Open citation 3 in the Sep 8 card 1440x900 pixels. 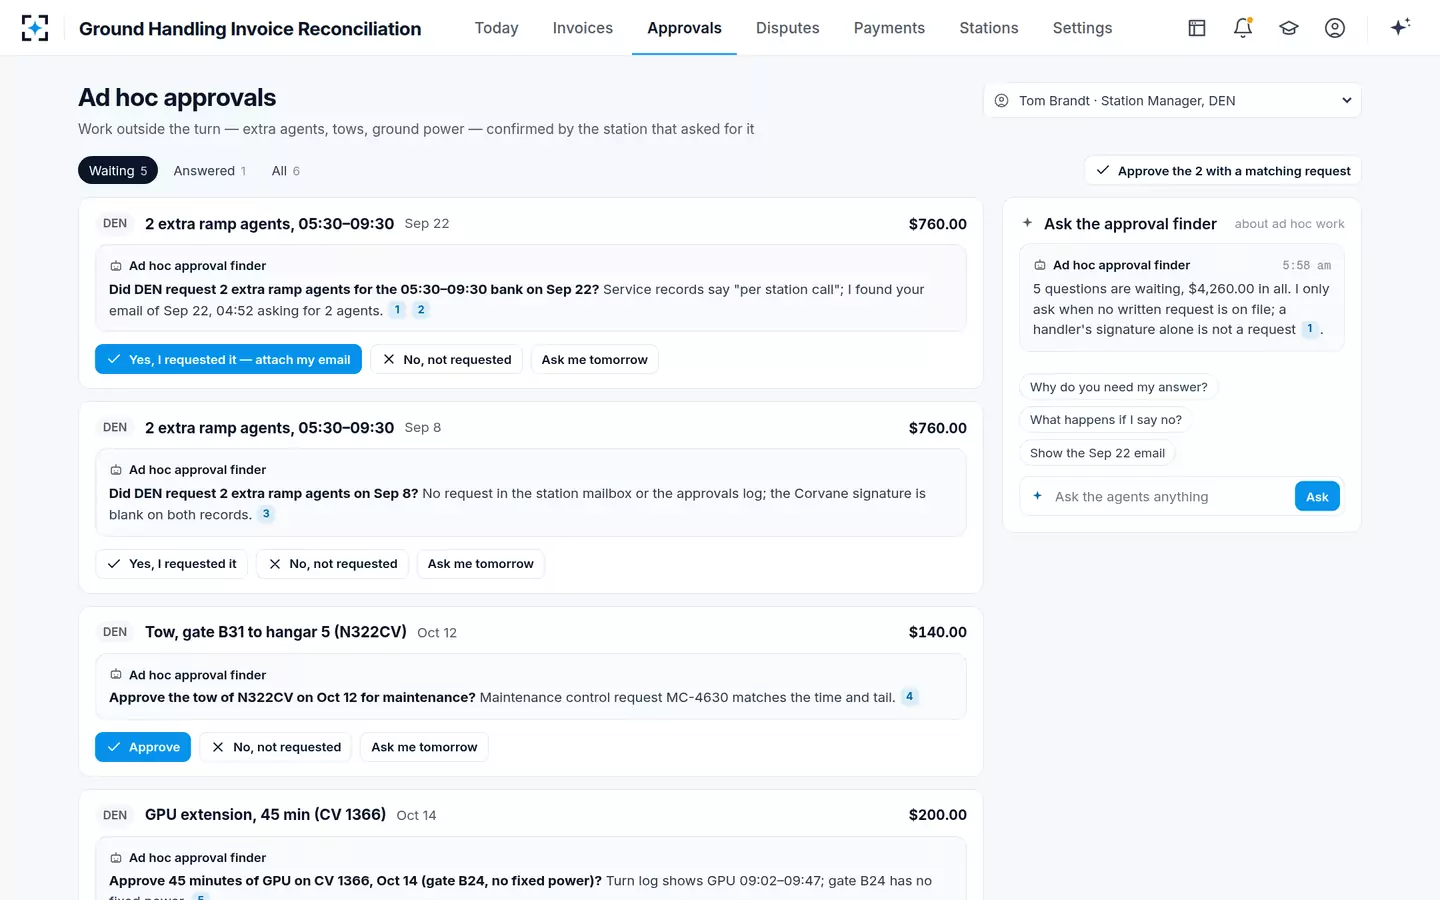click(266, 514)
